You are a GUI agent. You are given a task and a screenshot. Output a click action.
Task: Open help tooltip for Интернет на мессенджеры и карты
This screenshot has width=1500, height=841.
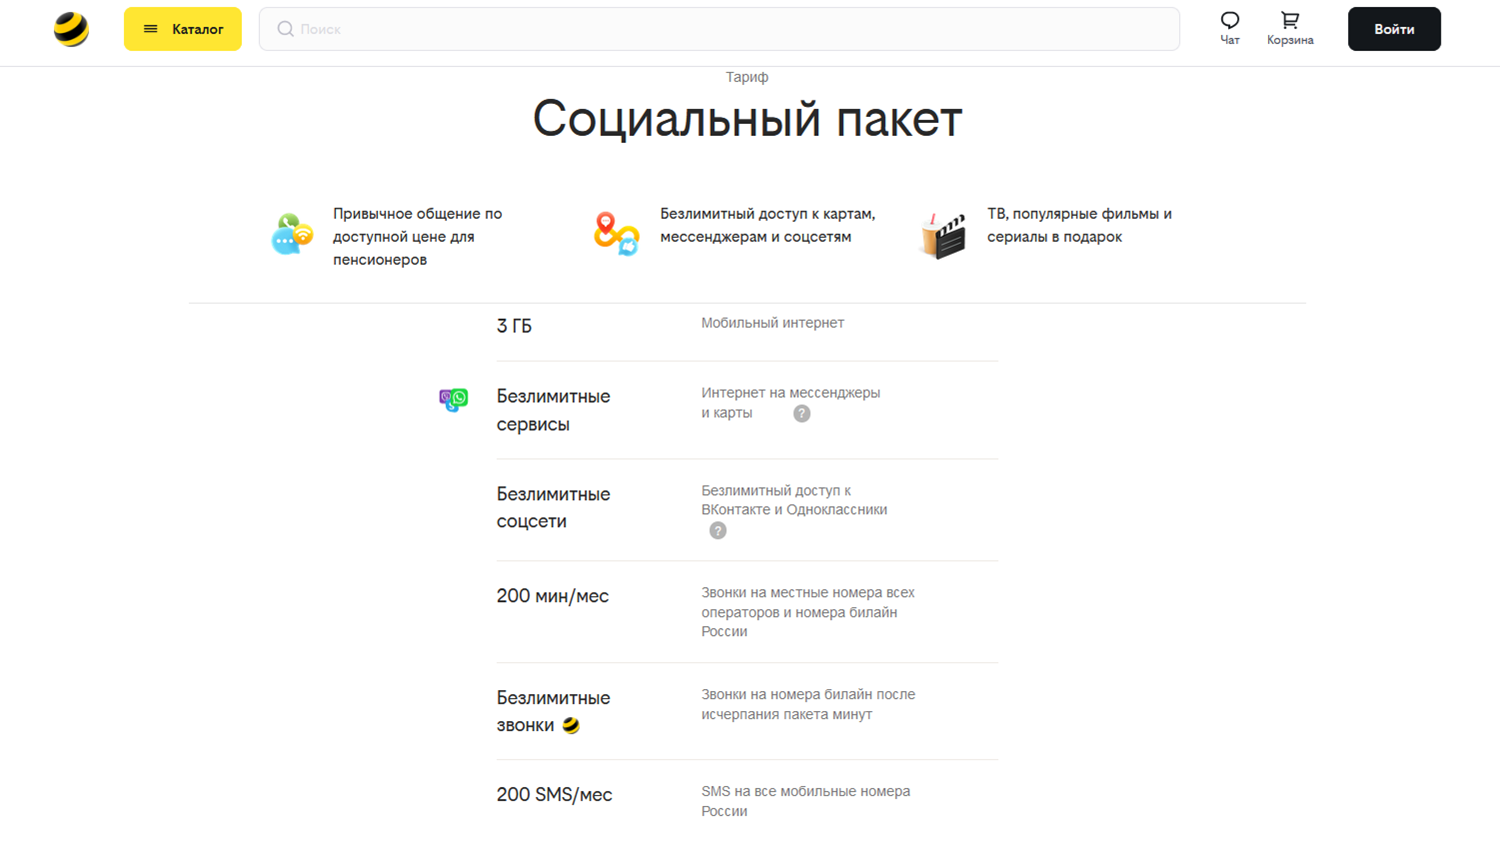pyautogui.click(x=802, y=414)
